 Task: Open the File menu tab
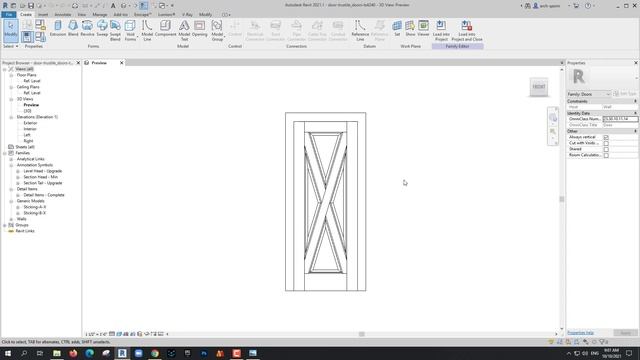[x=9, y=14]
